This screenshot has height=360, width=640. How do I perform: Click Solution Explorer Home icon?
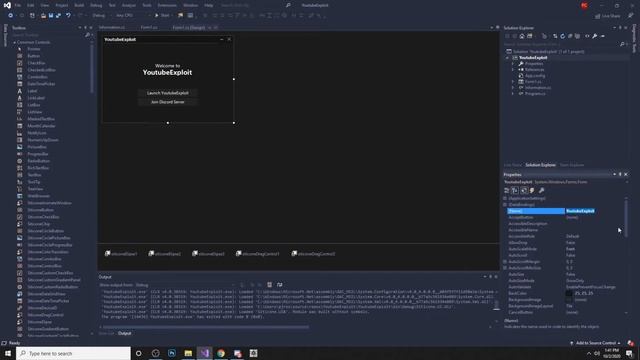tap(522, 36)
